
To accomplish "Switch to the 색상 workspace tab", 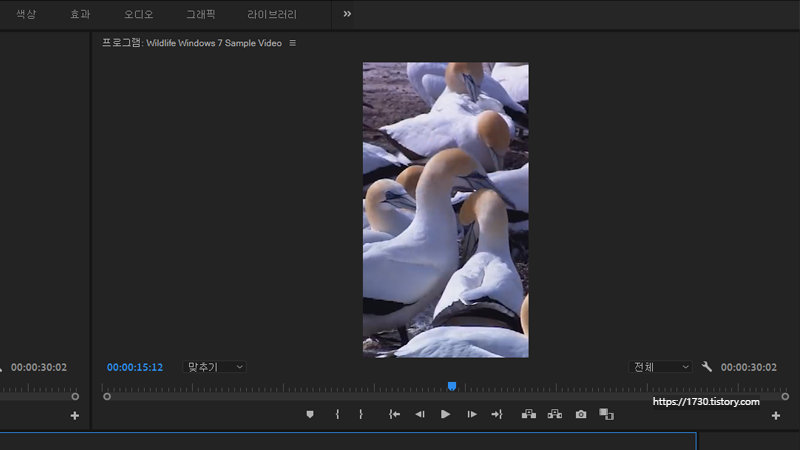I will pos(26,14).
